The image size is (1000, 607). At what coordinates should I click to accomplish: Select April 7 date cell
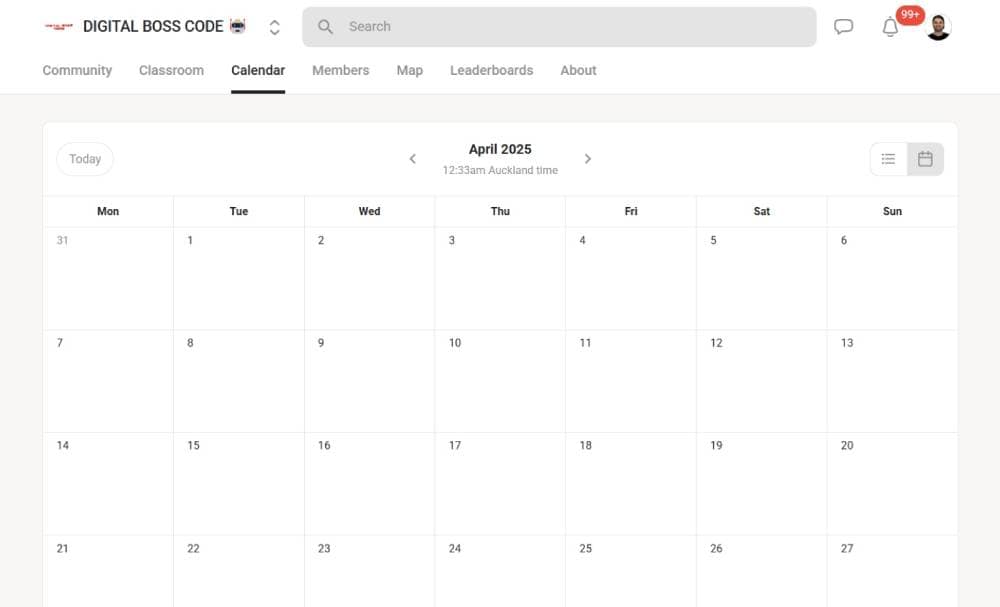[108, 381]
